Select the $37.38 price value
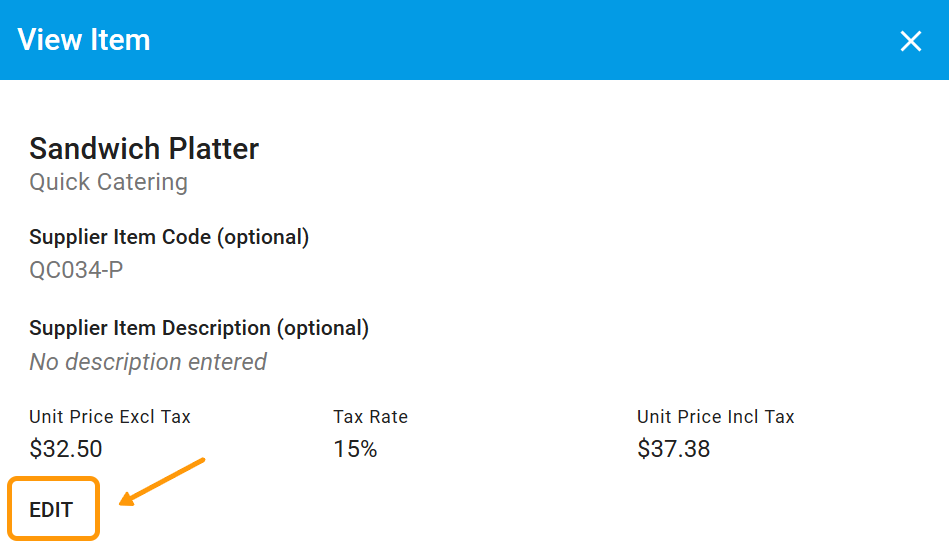 pos(673,449)
